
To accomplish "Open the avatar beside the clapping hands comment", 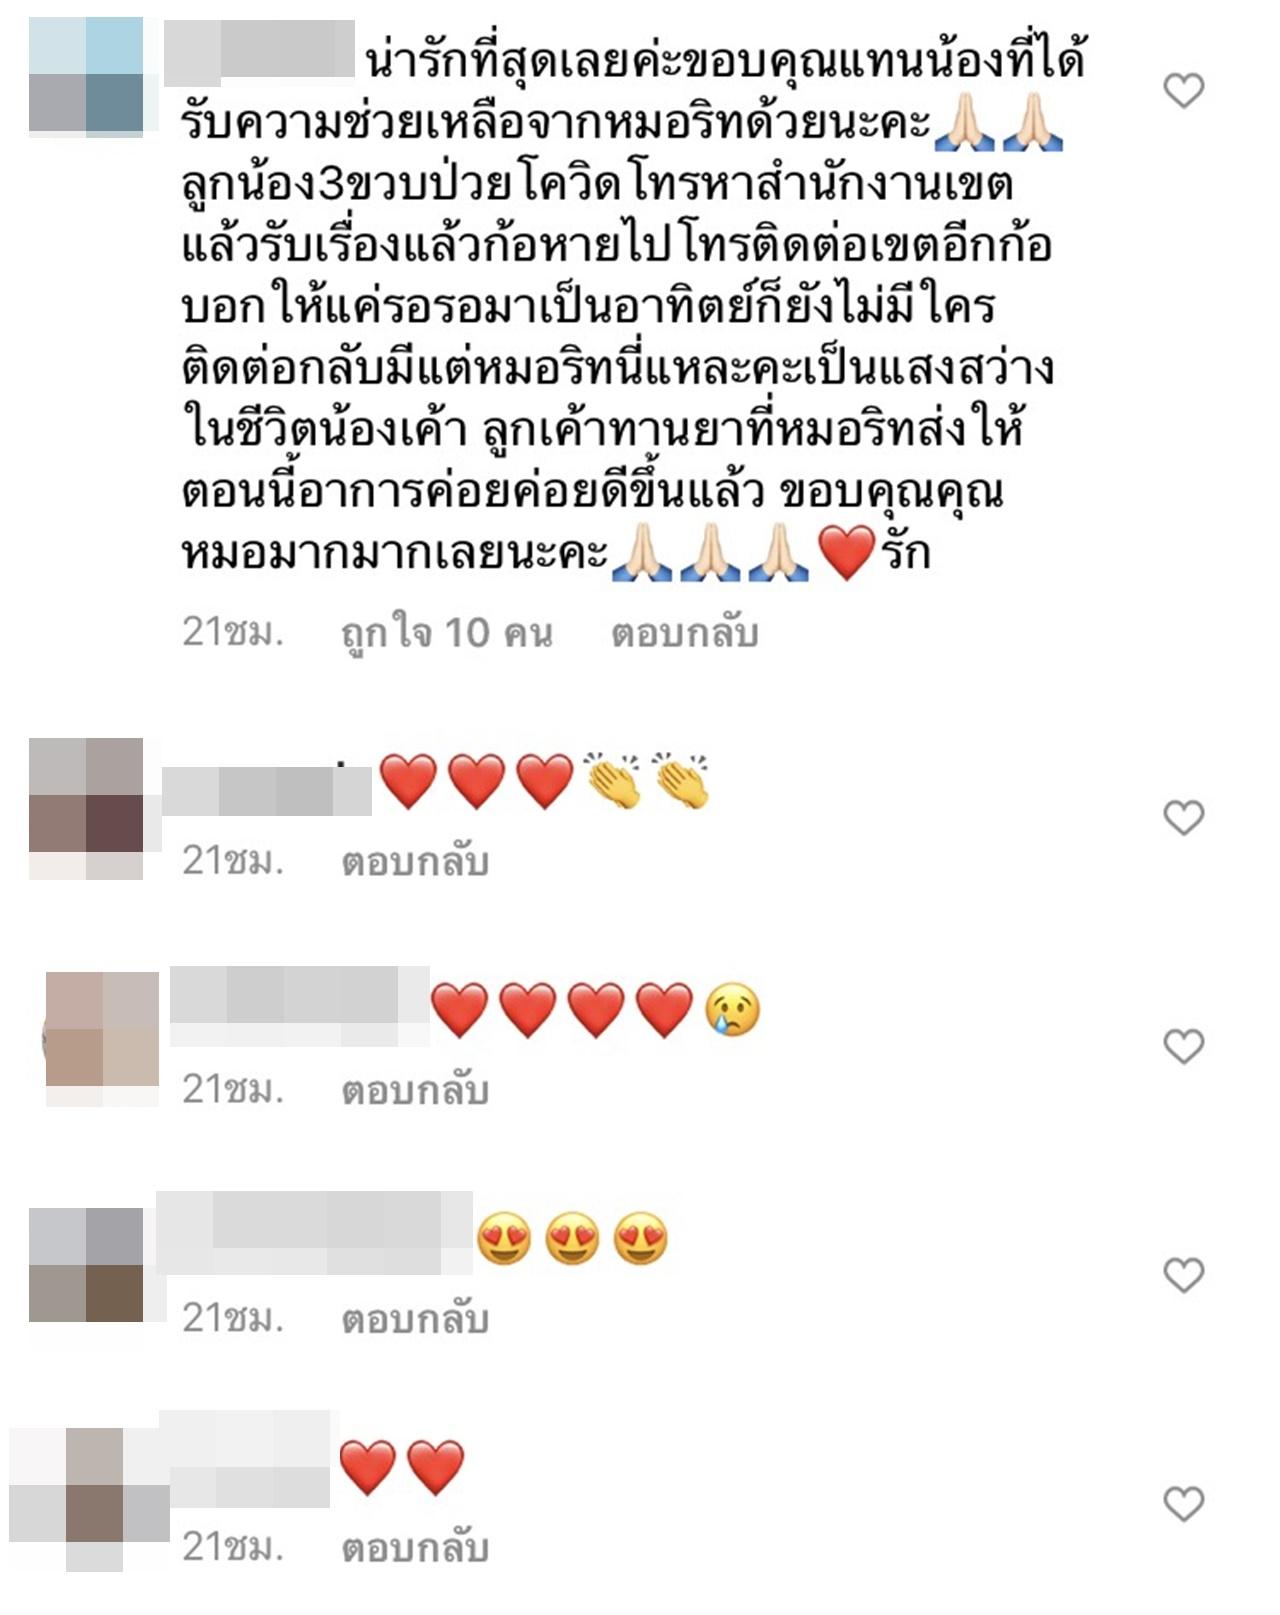I will (x=86, y=809).
